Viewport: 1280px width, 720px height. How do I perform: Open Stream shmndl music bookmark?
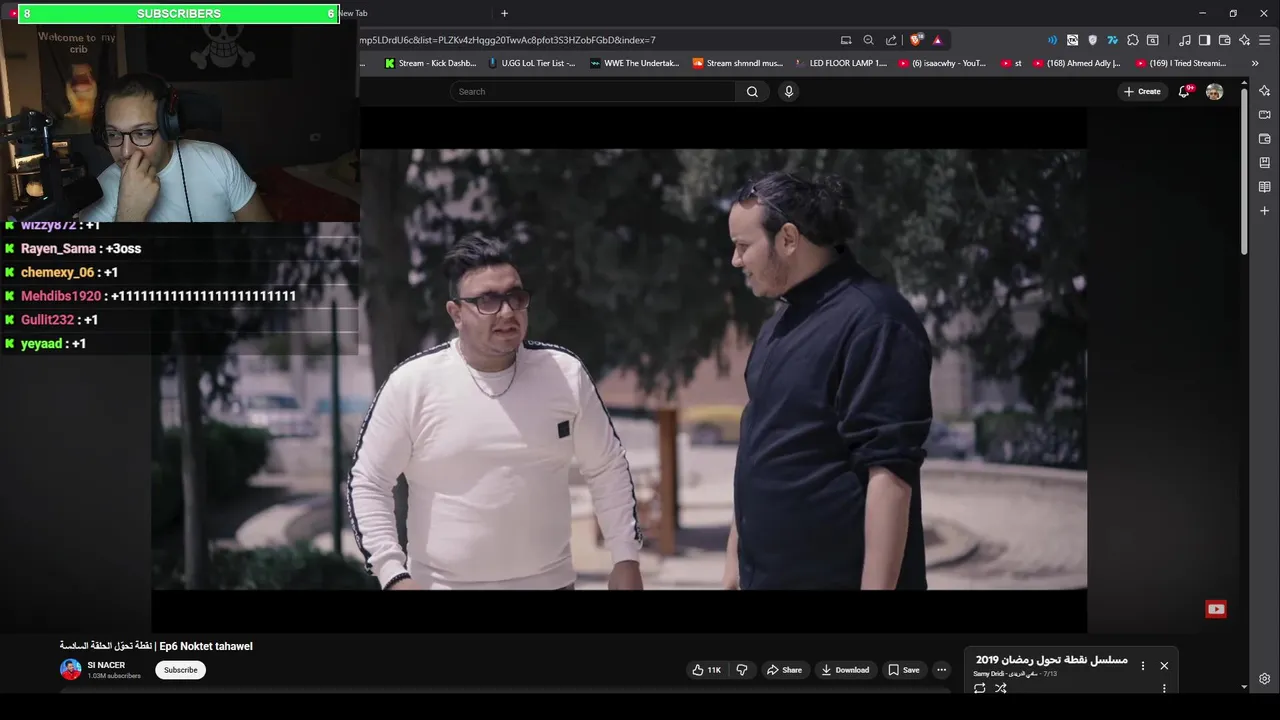(738, 63)
